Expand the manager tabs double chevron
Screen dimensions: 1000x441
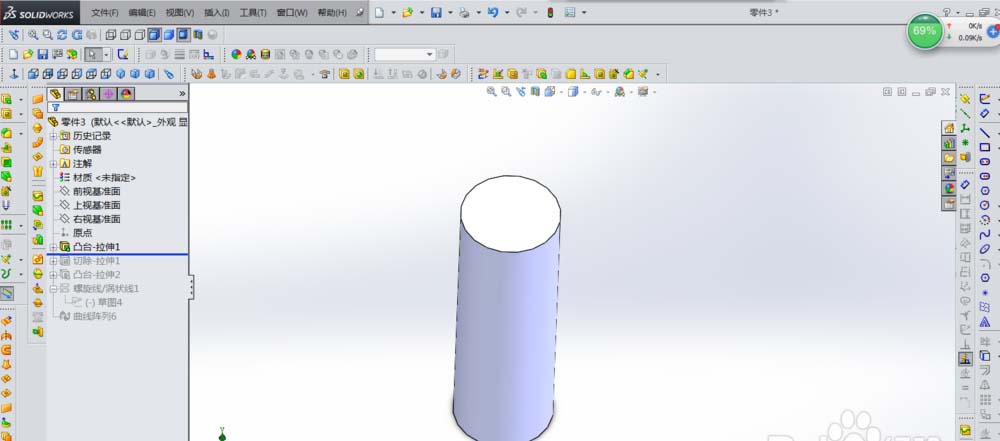click(182, 94)
